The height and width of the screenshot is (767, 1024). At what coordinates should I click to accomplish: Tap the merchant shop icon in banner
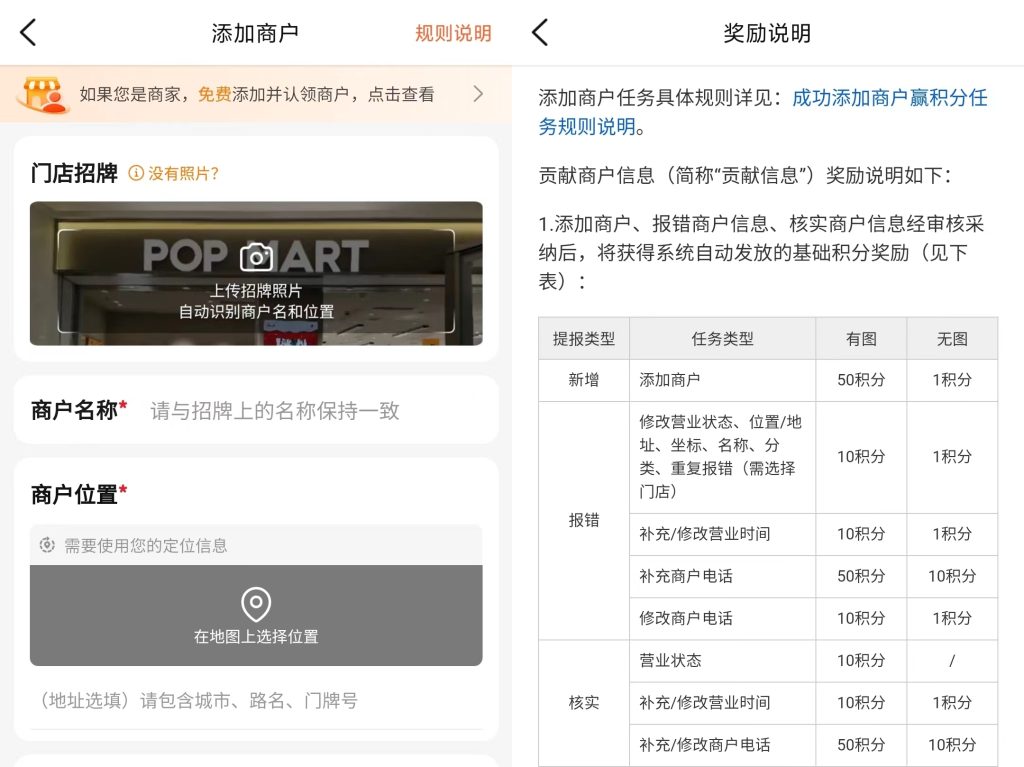pos(43,95)
